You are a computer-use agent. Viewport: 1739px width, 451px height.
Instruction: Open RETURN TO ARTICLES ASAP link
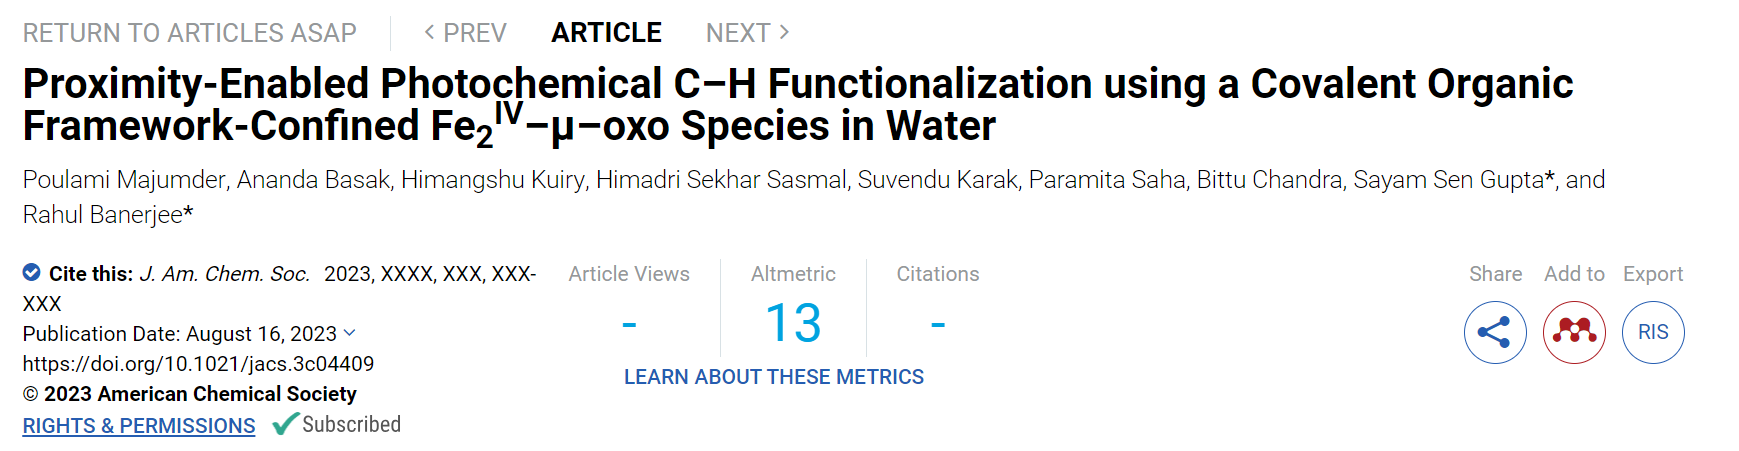[x=190, y=33]
